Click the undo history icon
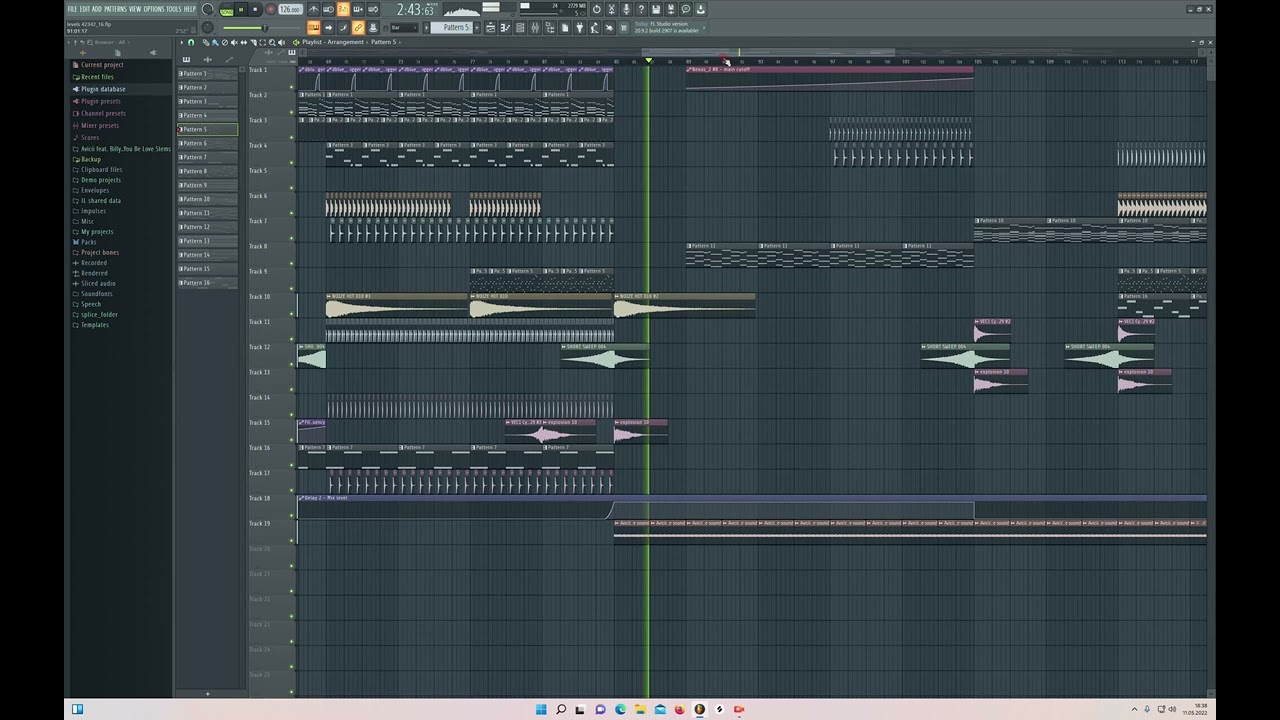This screenshot has height=720, width=1280. click(597, 9)
